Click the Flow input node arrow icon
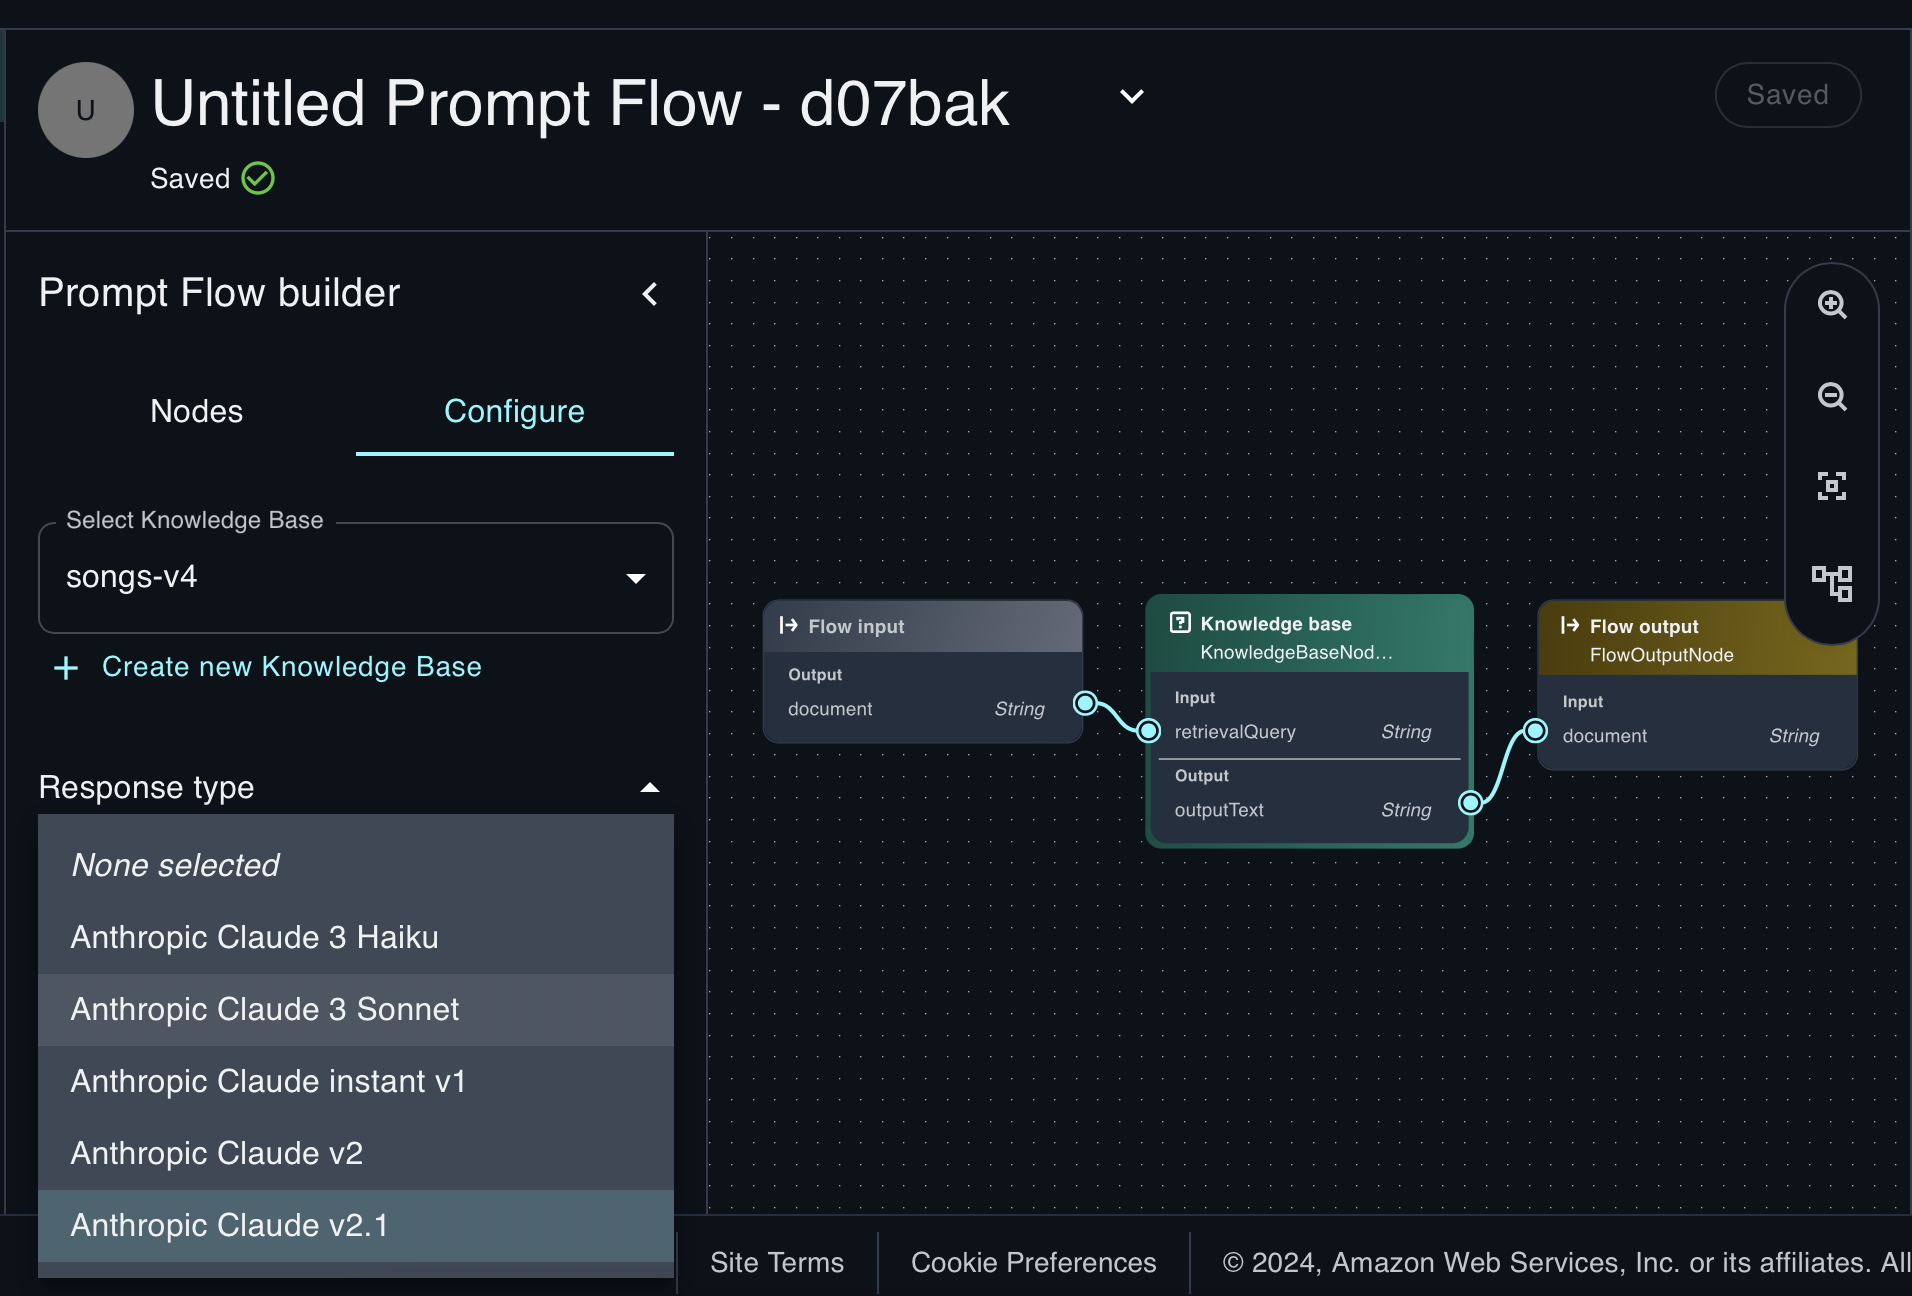The image size is (1912, 1296). point(789,625)
